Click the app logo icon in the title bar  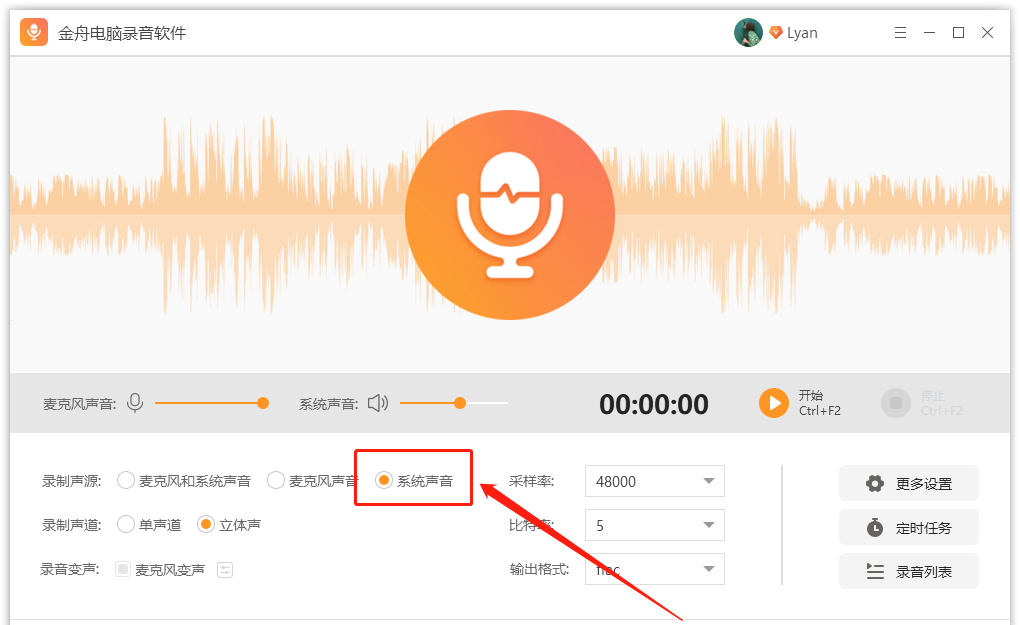[x=33, y=32]
